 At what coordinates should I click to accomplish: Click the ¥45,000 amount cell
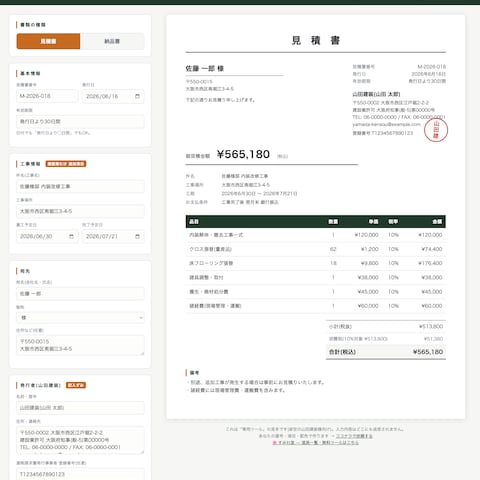click(x=432, y=292)
